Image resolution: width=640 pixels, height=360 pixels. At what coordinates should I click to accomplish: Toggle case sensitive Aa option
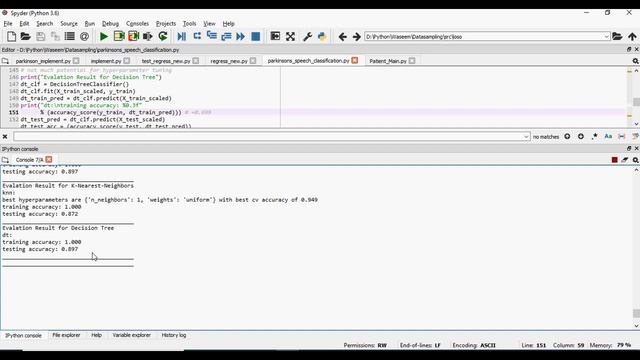(608, 136)
